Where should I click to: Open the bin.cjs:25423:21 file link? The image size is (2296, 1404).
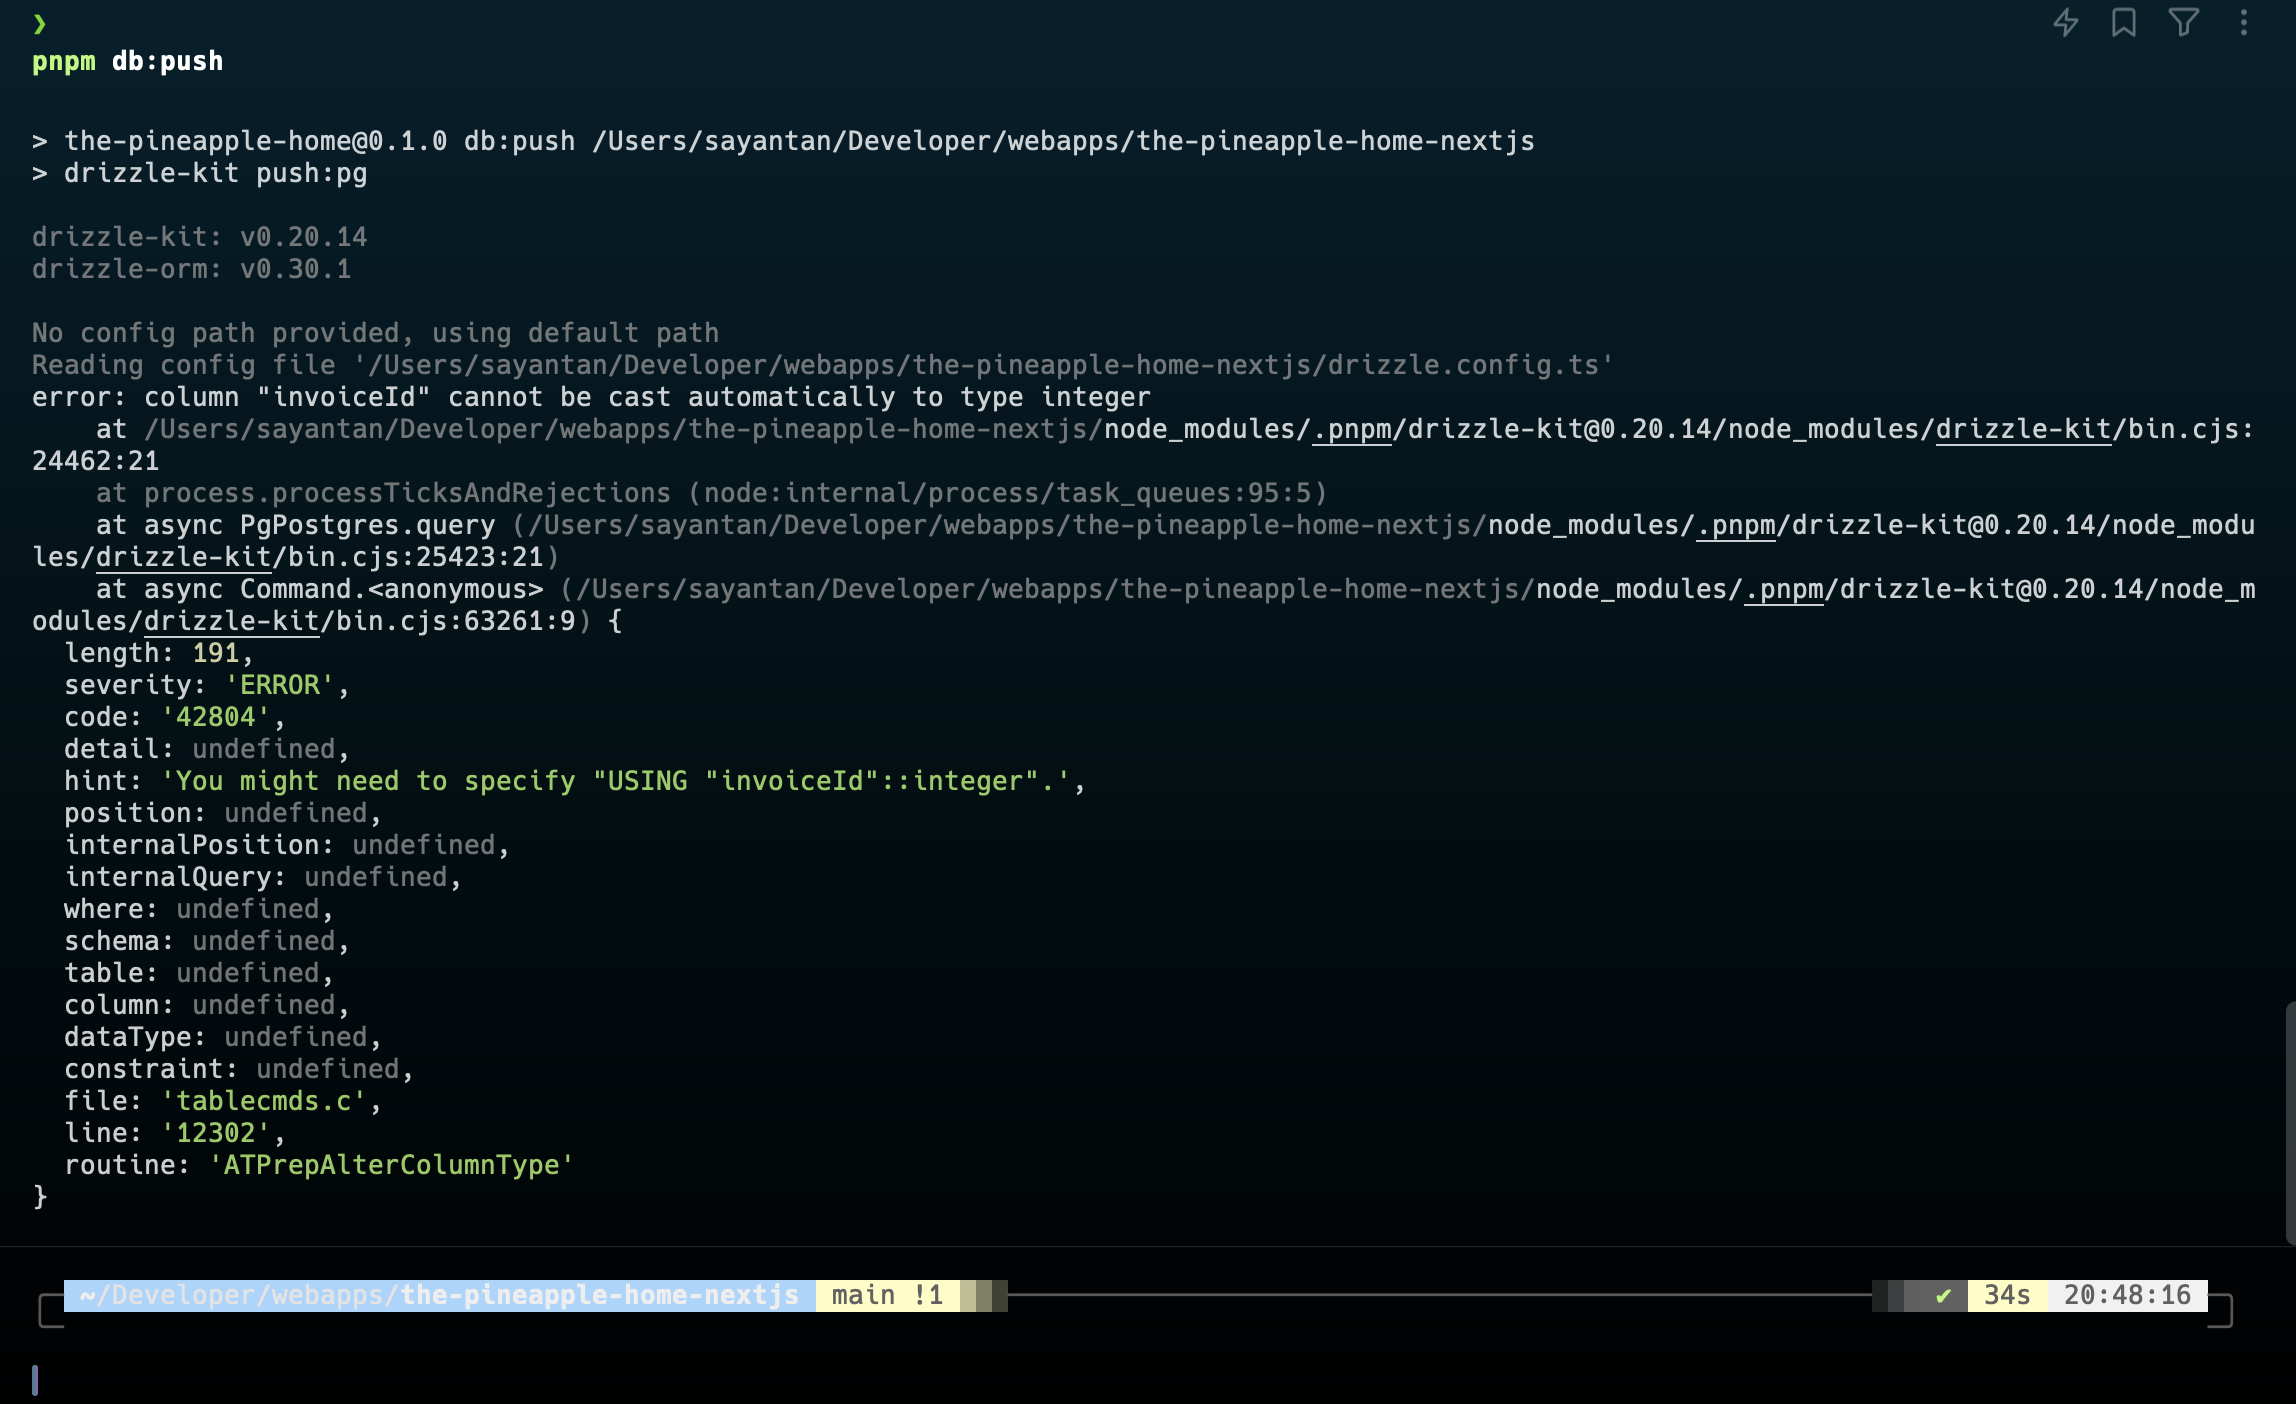(416, 557)
